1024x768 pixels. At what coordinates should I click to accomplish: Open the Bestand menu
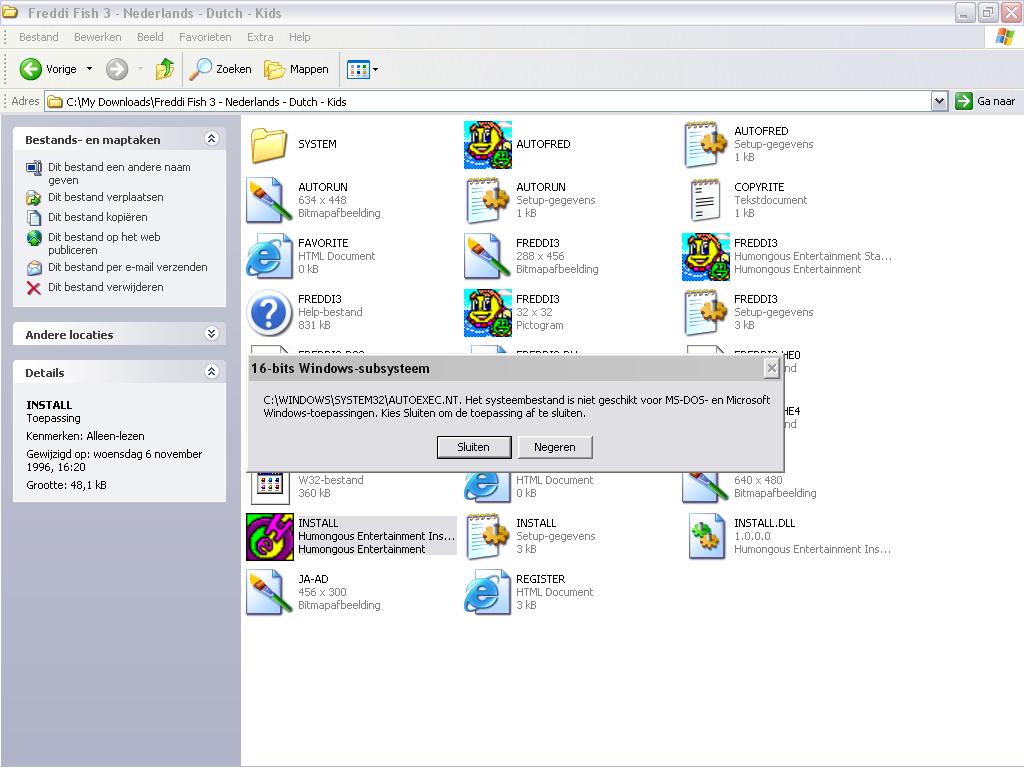point(39,37)
